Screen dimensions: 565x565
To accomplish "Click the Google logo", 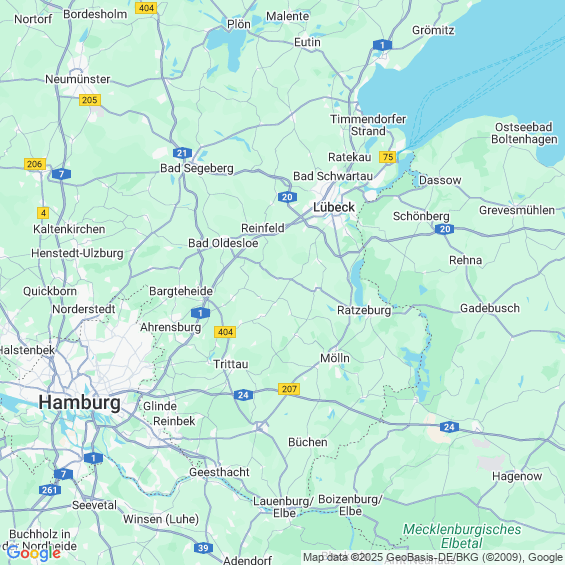I will [34, 553].
